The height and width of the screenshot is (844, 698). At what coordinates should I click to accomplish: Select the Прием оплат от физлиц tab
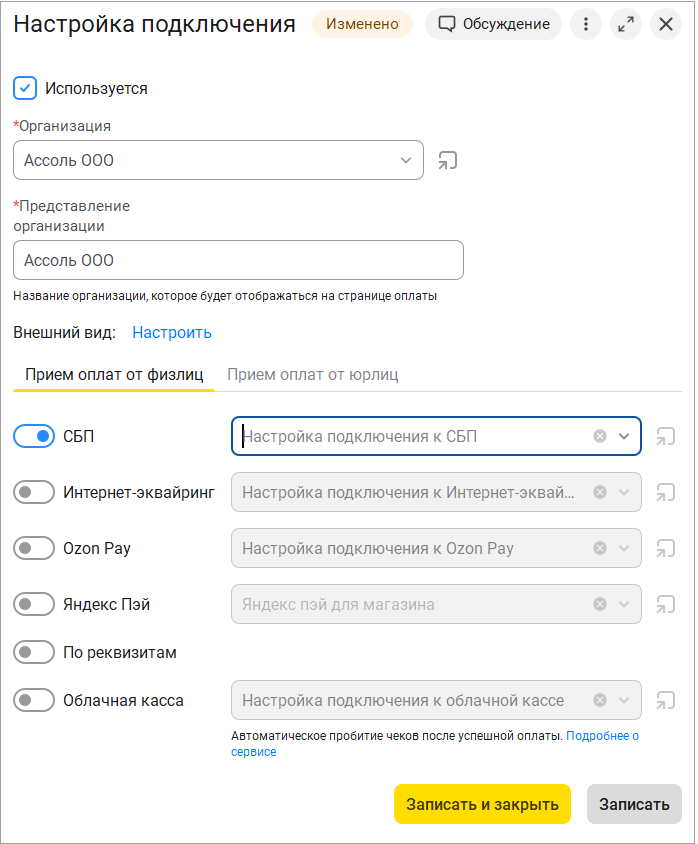pos(114,375)
